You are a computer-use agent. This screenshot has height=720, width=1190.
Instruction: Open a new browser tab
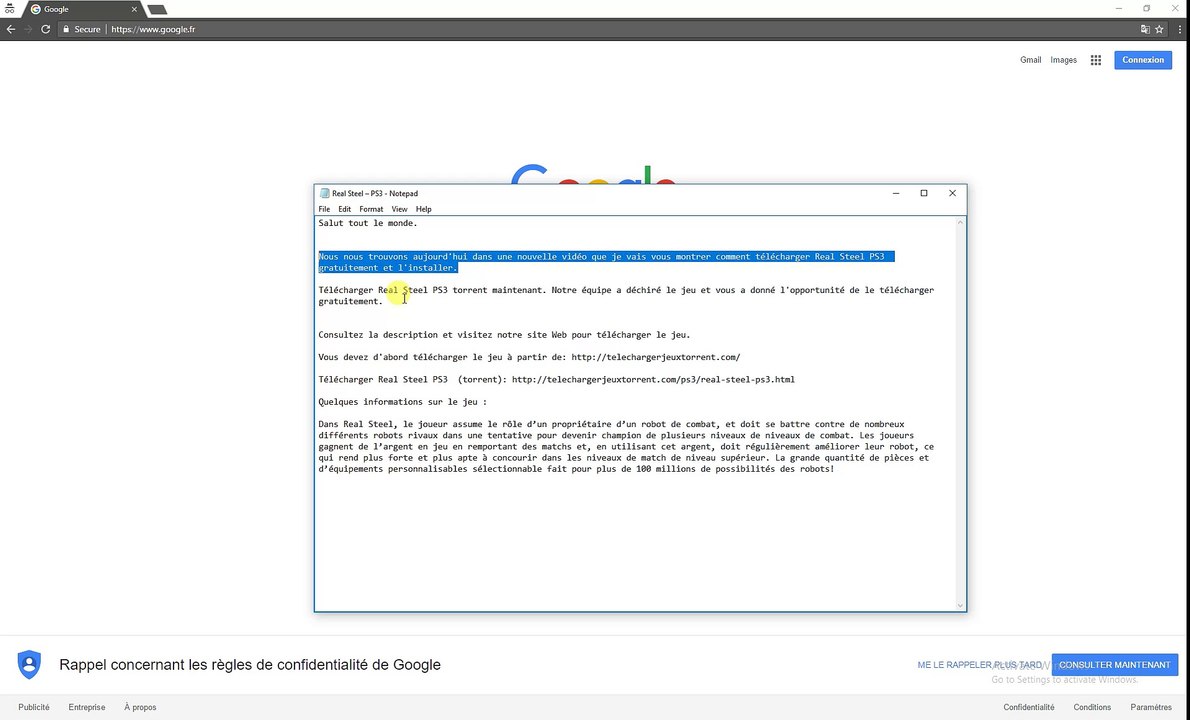click(x=157, y=10)
